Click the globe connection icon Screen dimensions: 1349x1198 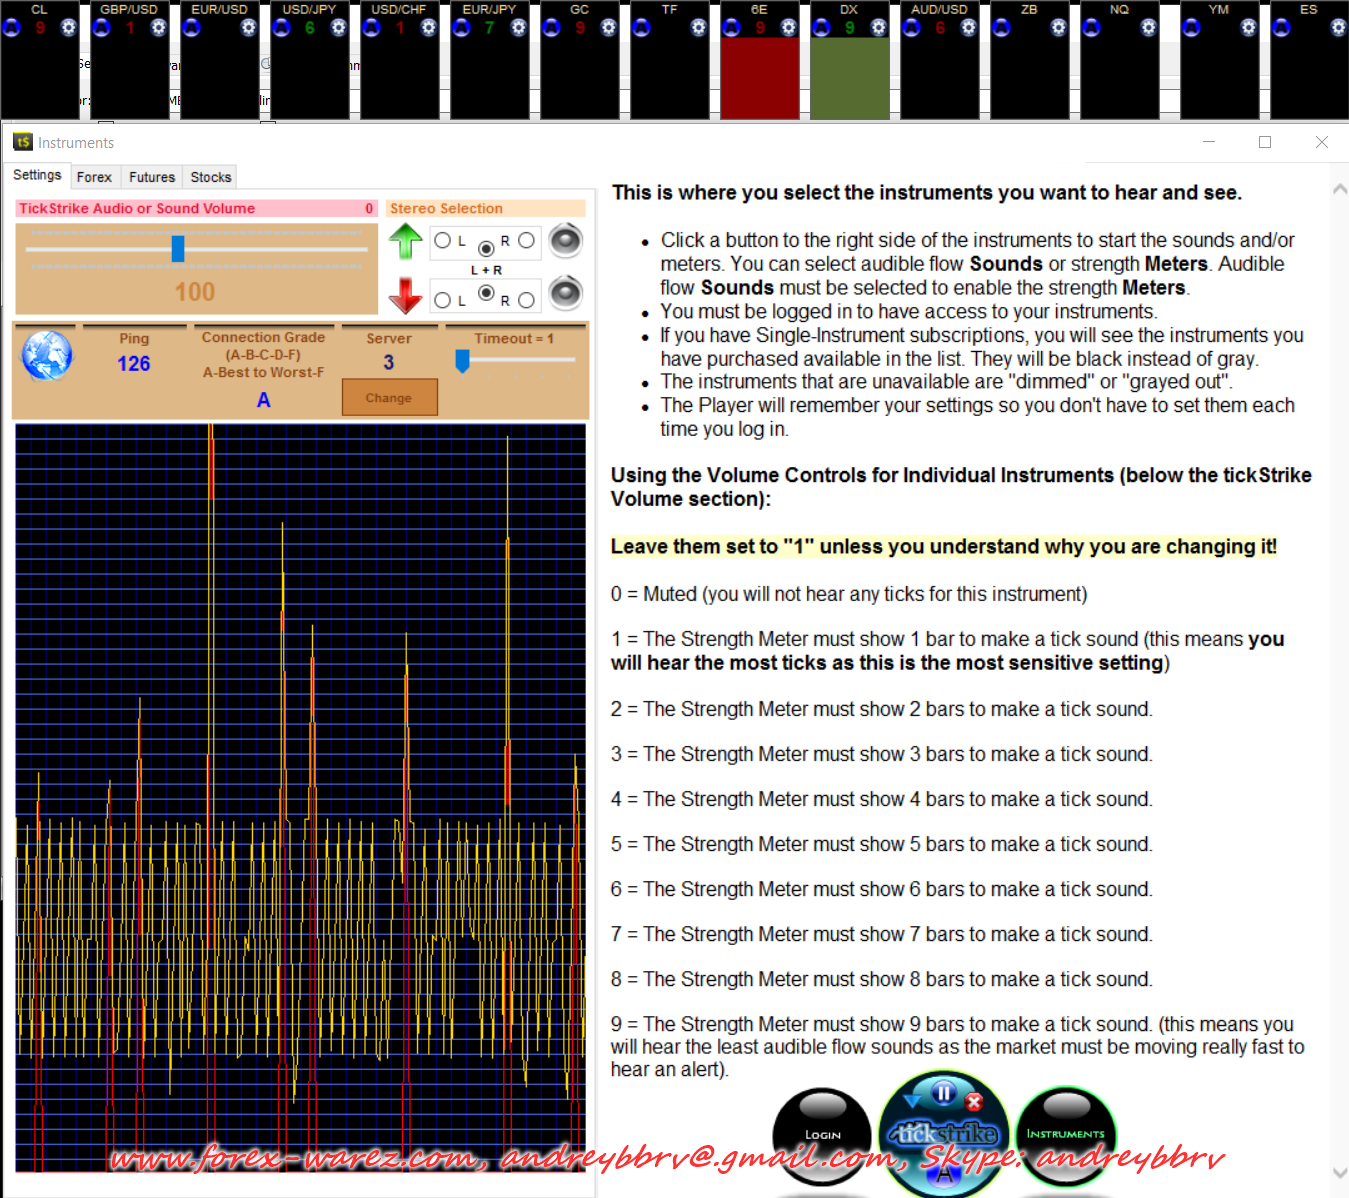[x=47, y=356]
